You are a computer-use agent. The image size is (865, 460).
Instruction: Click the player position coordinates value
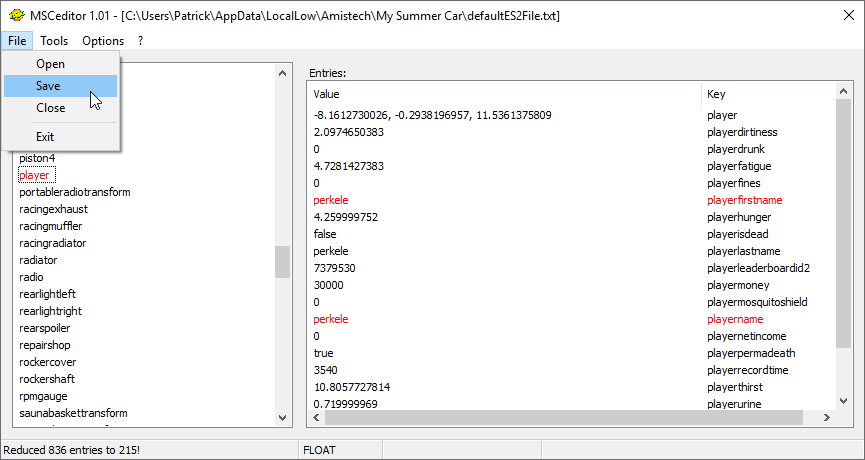432,115
